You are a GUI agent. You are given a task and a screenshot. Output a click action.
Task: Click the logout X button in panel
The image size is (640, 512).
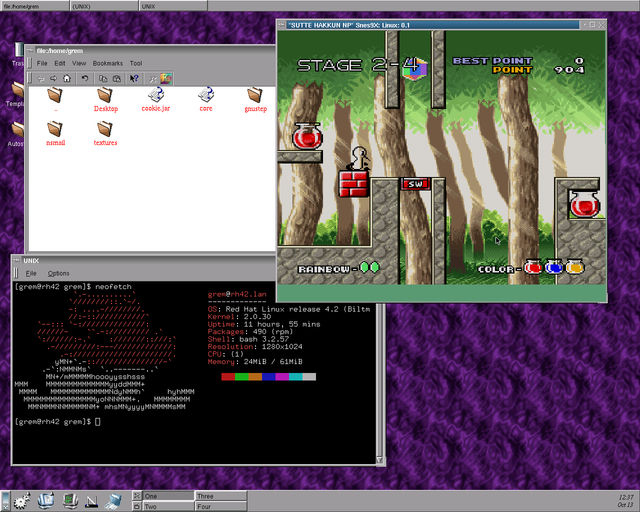[x=137, y=496]
